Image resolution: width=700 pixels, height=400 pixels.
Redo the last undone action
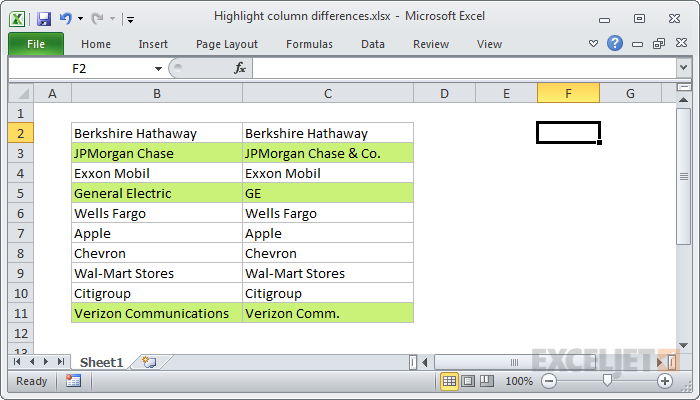pos(97,18)
